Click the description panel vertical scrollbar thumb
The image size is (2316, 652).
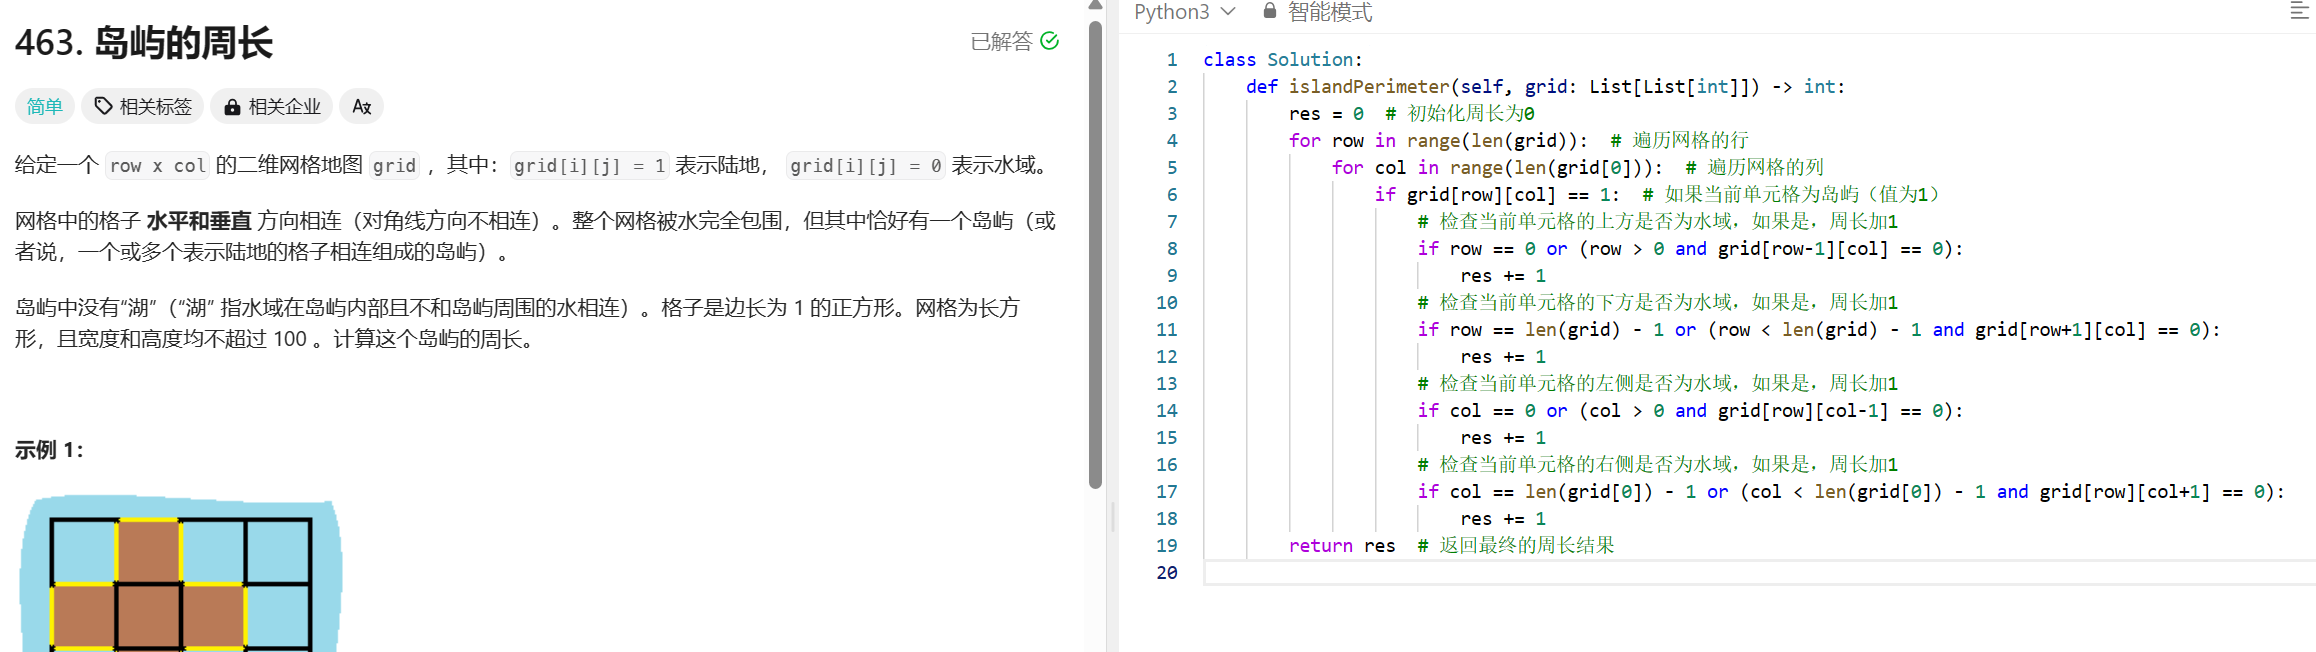(x=1095, y=250)
